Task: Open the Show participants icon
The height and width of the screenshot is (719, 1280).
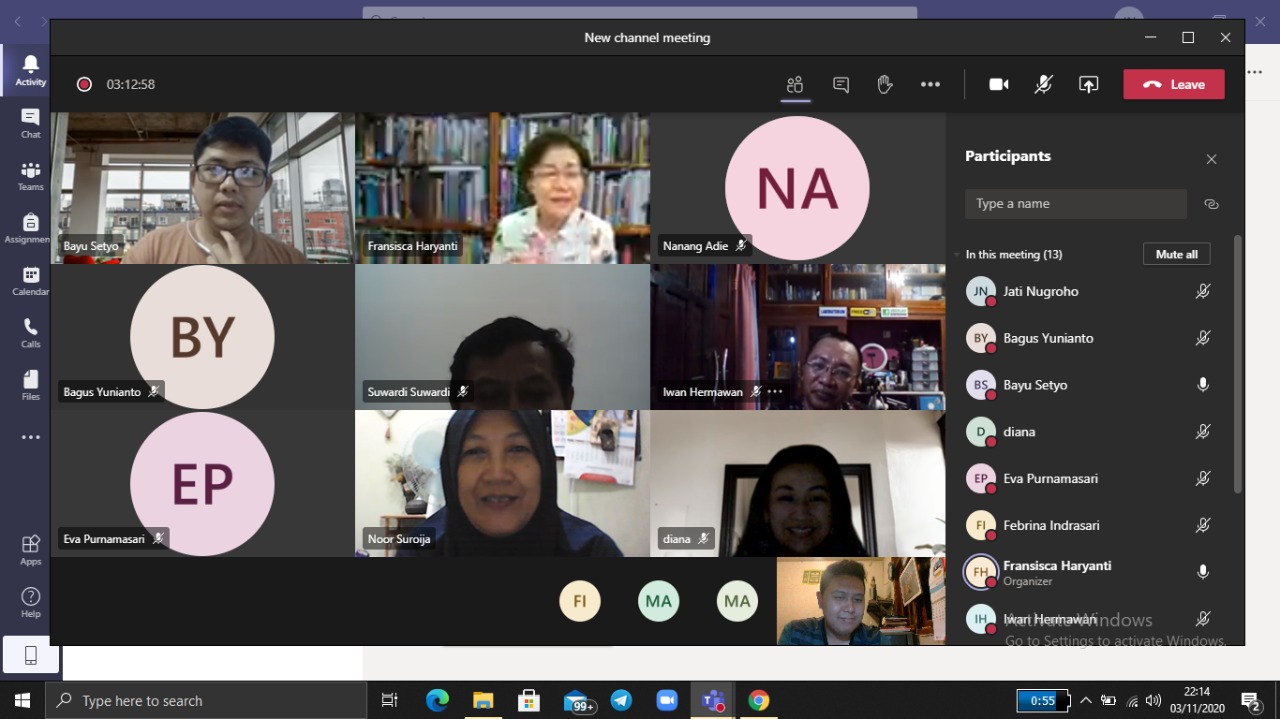Action: [x=795, y=85]
